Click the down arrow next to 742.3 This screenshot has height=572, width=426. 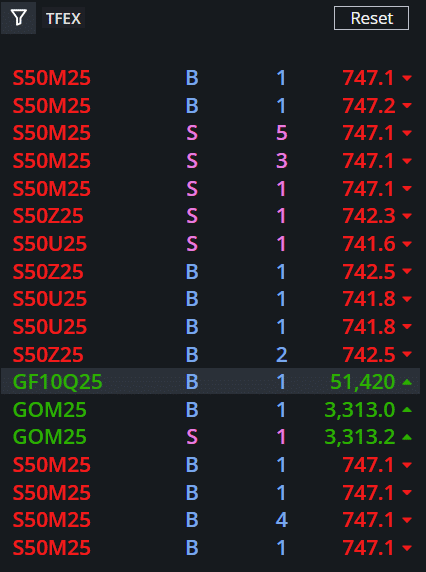coord(407,216)
